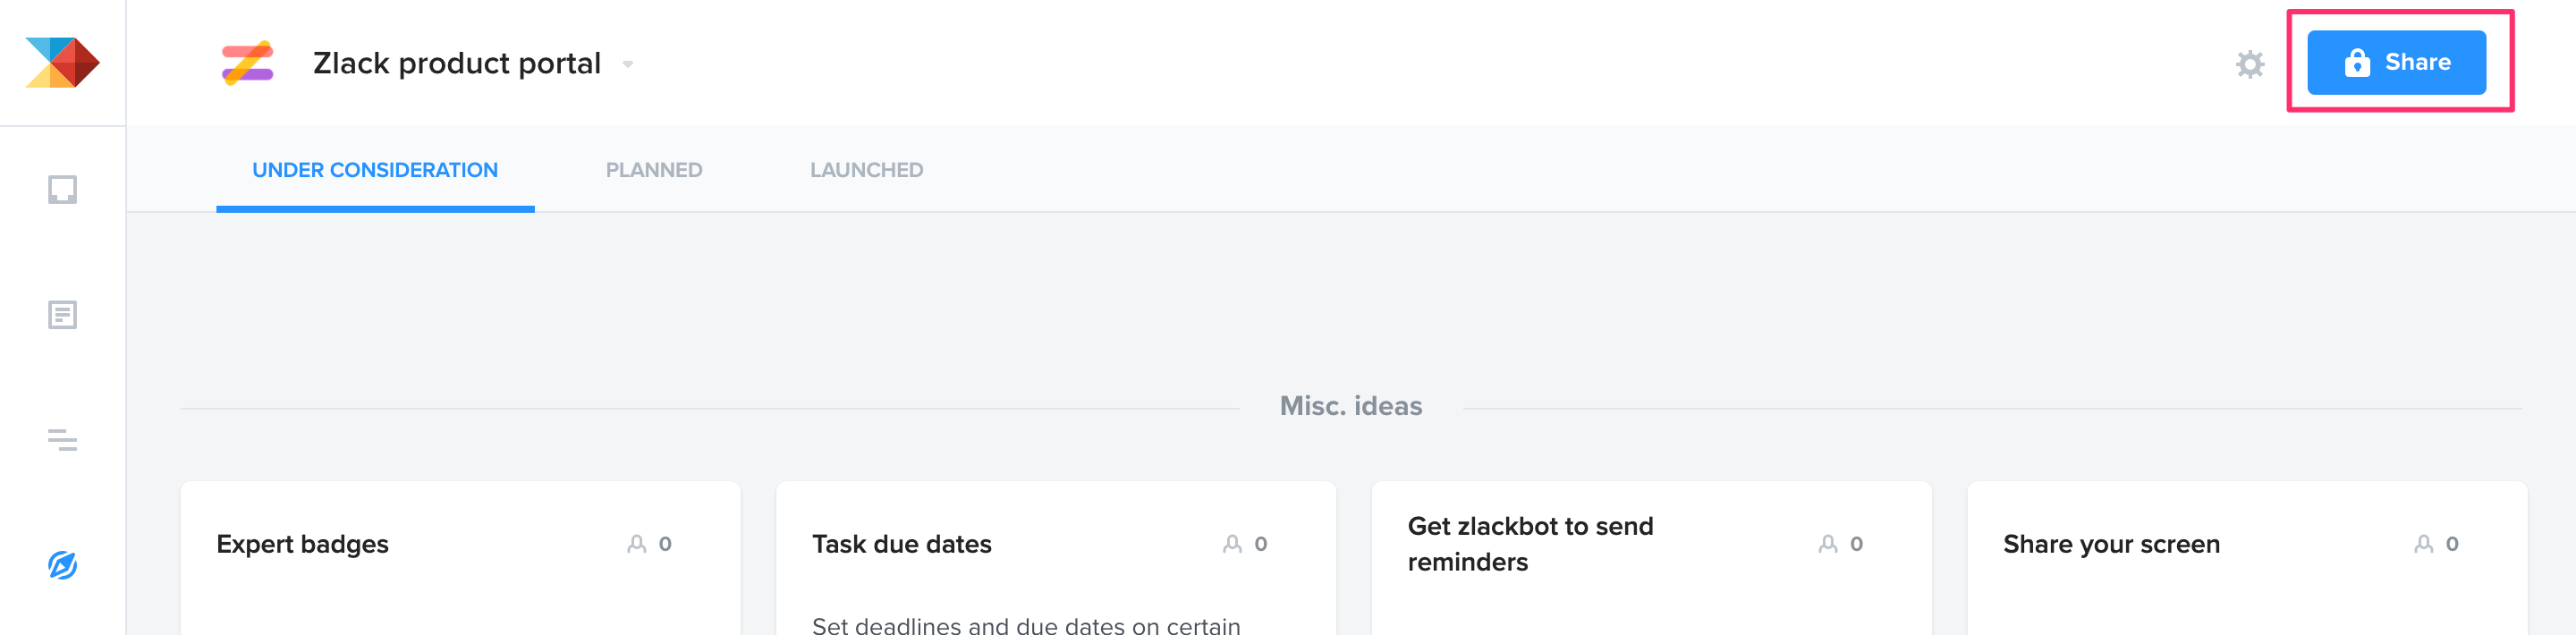
Task: Click the blue Share button
Action: point(2396,62)
